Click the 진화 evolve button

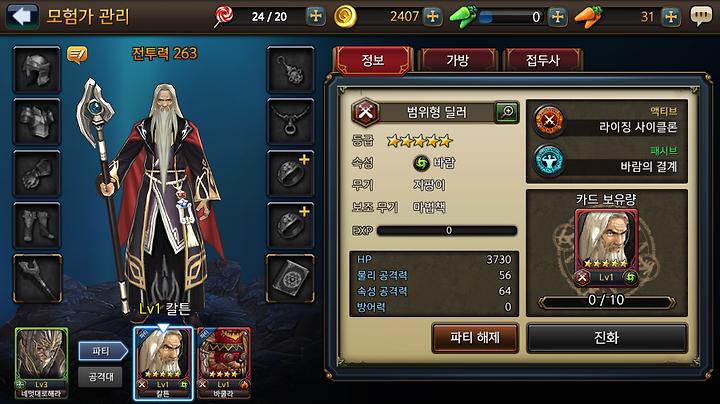tap(607, 338)
